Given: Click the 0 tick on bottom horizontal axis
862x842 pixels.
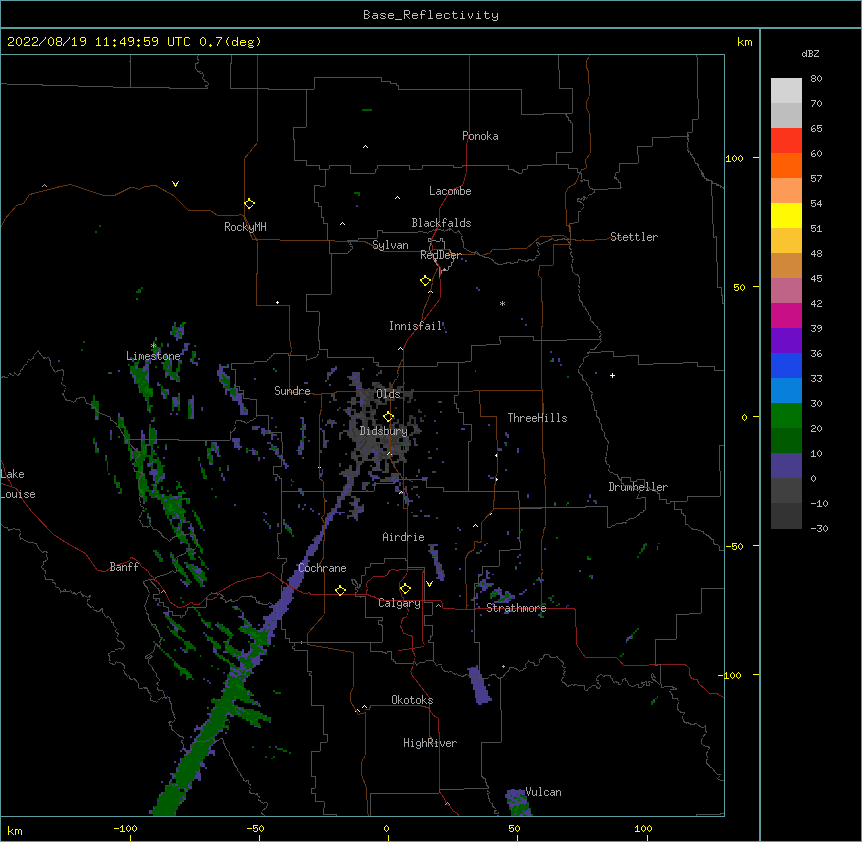Looking at the screenshot, I should [x=386, y=828].
